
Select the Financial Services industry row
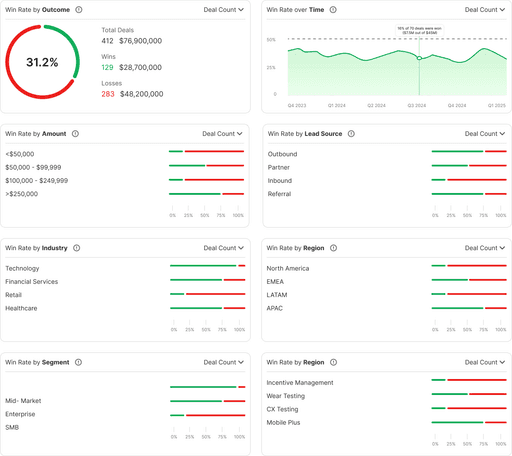(125, 282)
